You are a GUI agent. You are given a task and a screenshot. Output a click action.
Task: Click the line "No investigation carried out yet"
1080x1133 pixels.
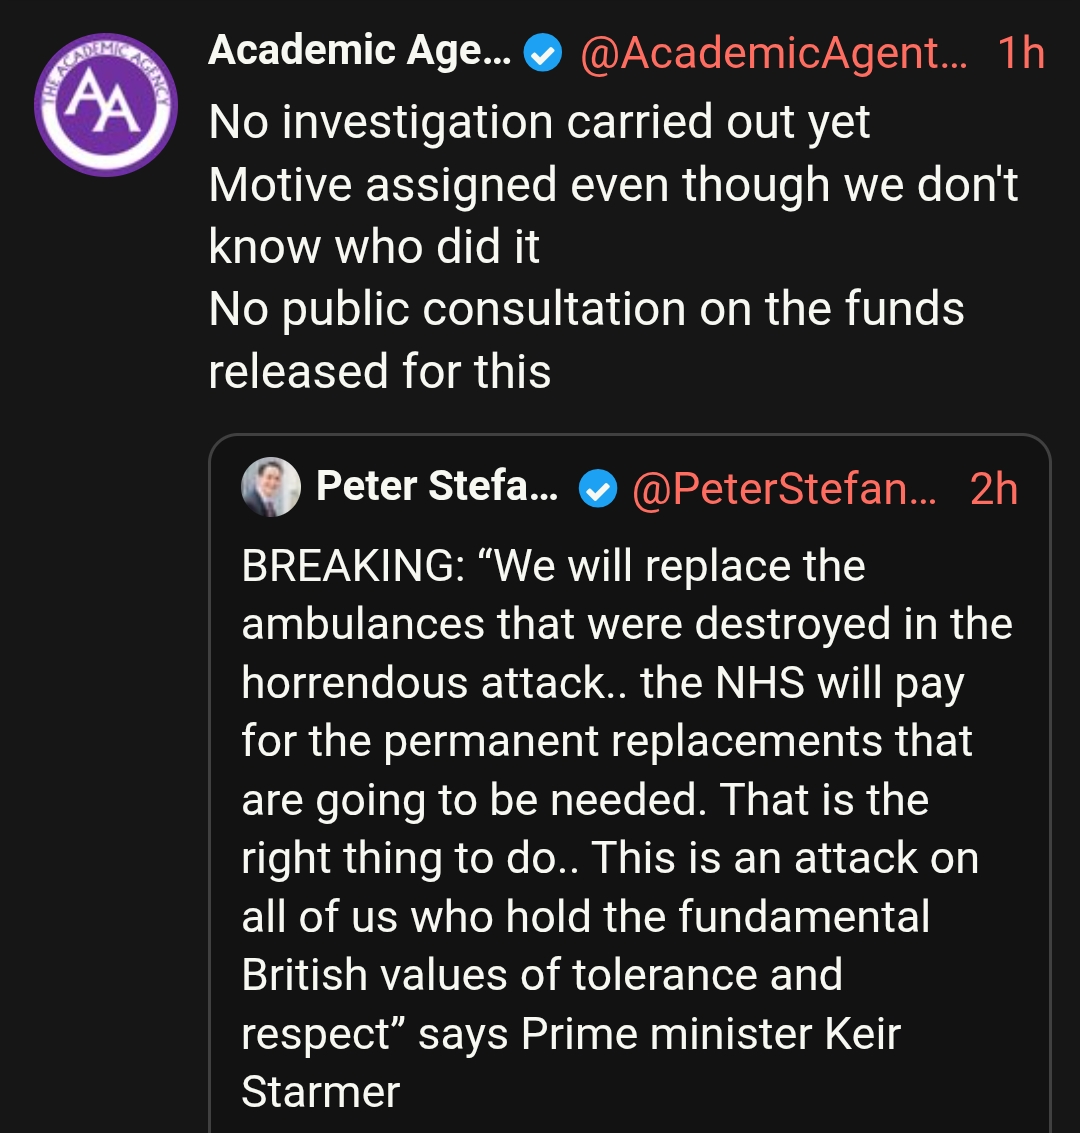539,123
